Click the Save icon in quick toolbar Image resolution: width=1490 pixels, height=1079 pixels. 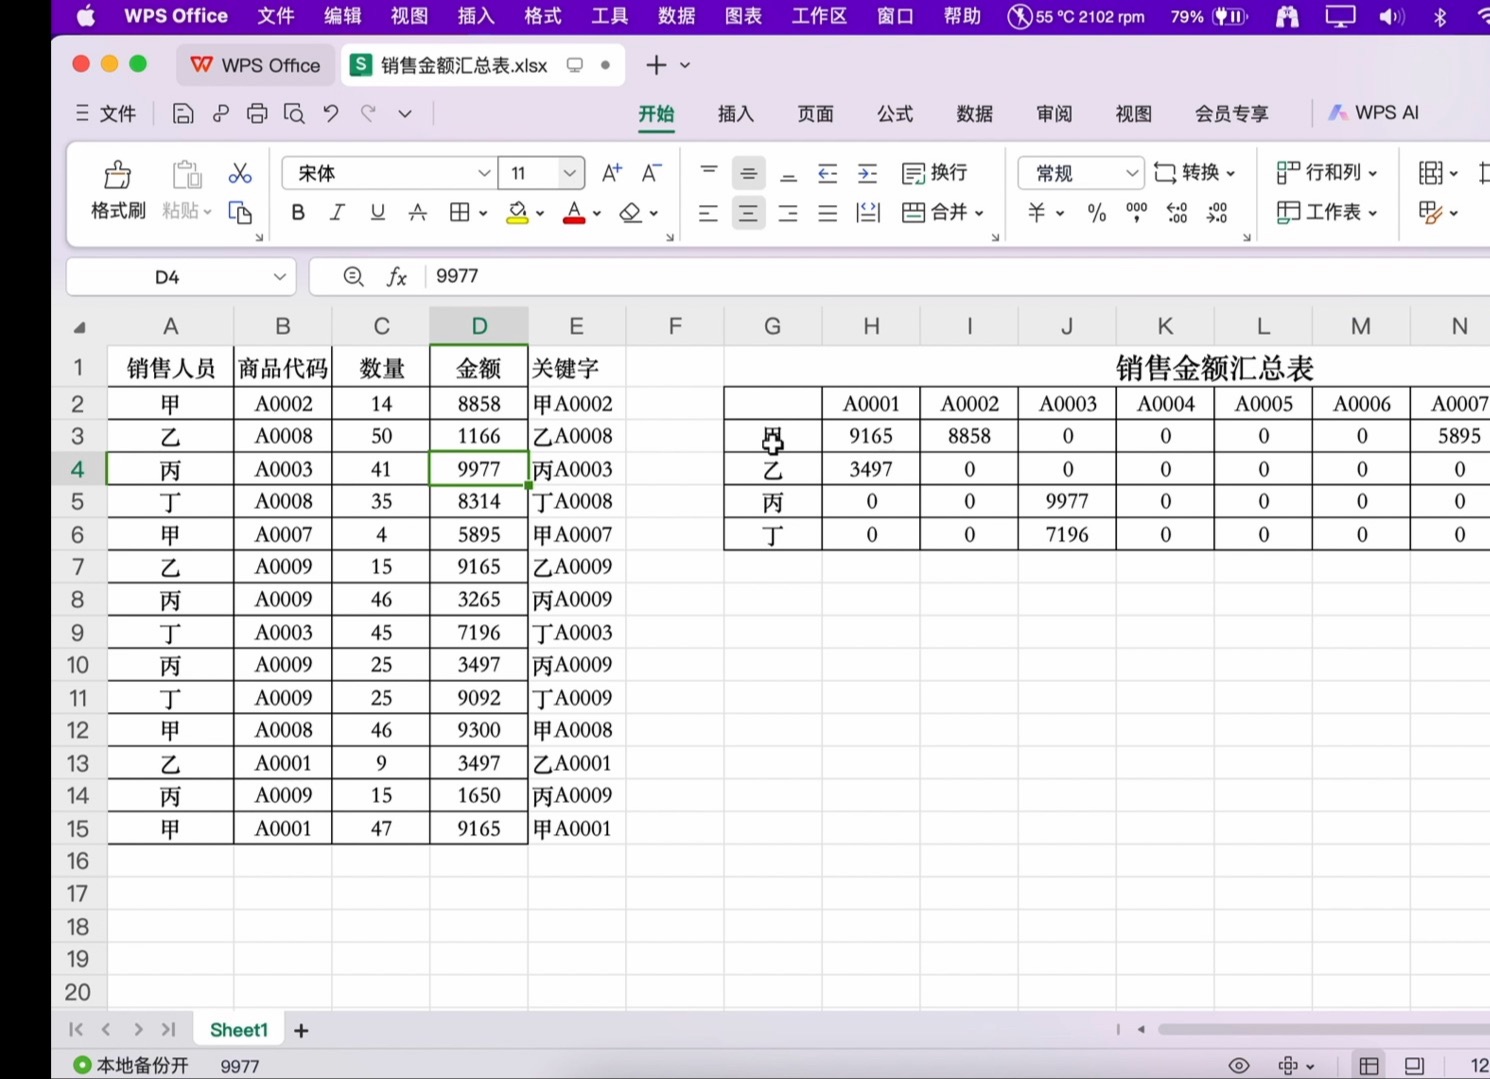(x=183, y=114)
